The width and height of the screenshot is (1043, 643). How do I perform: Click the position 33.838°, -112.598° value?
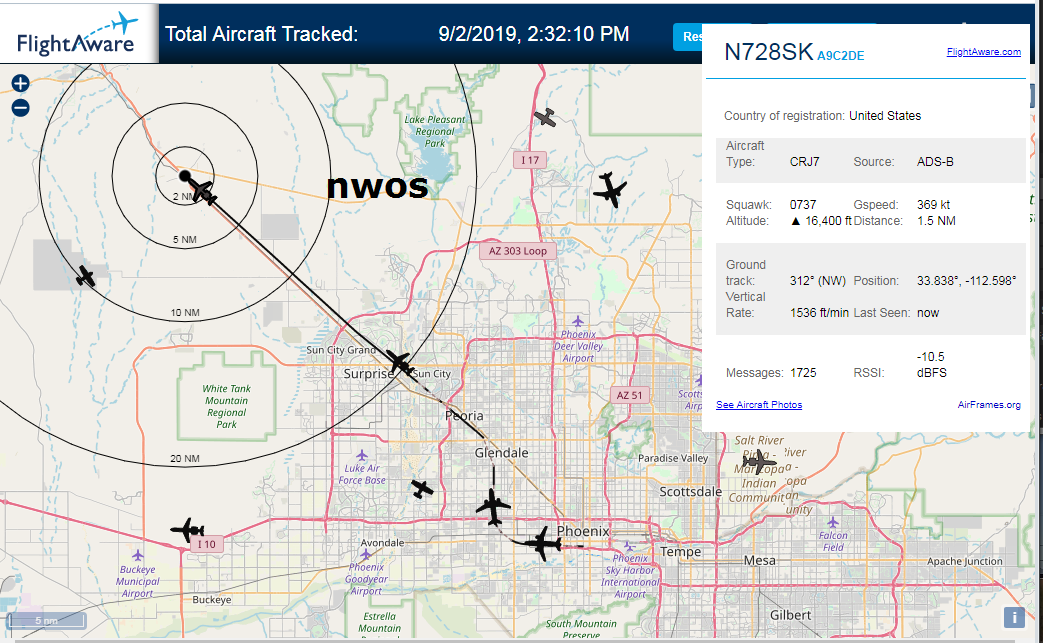pos(967,281)
